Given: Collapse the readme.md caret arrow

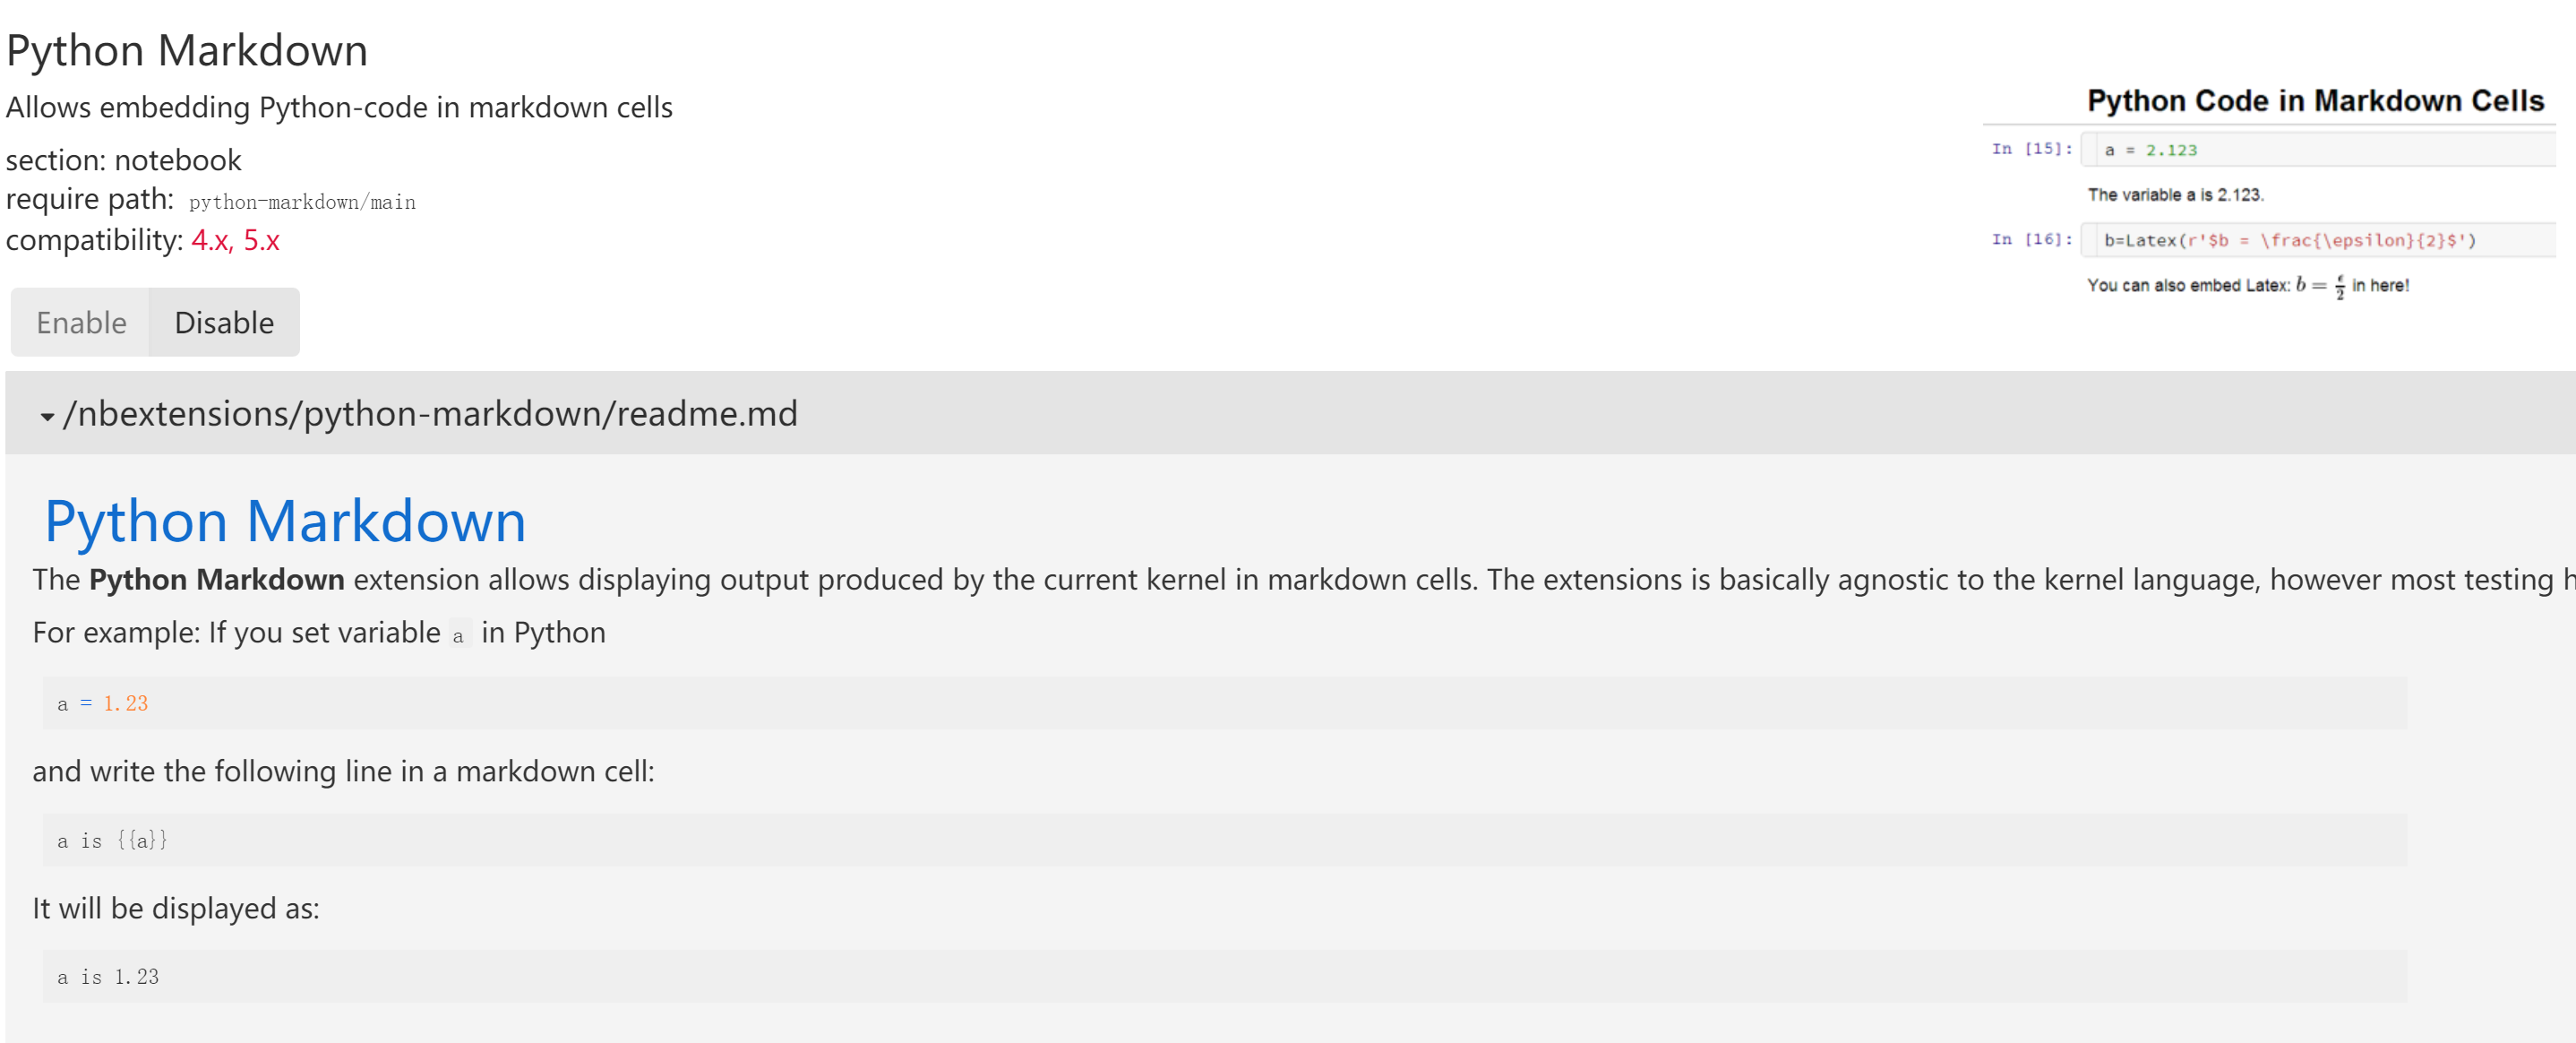Looking at the screenshot, I should click(x=47, y=416).
